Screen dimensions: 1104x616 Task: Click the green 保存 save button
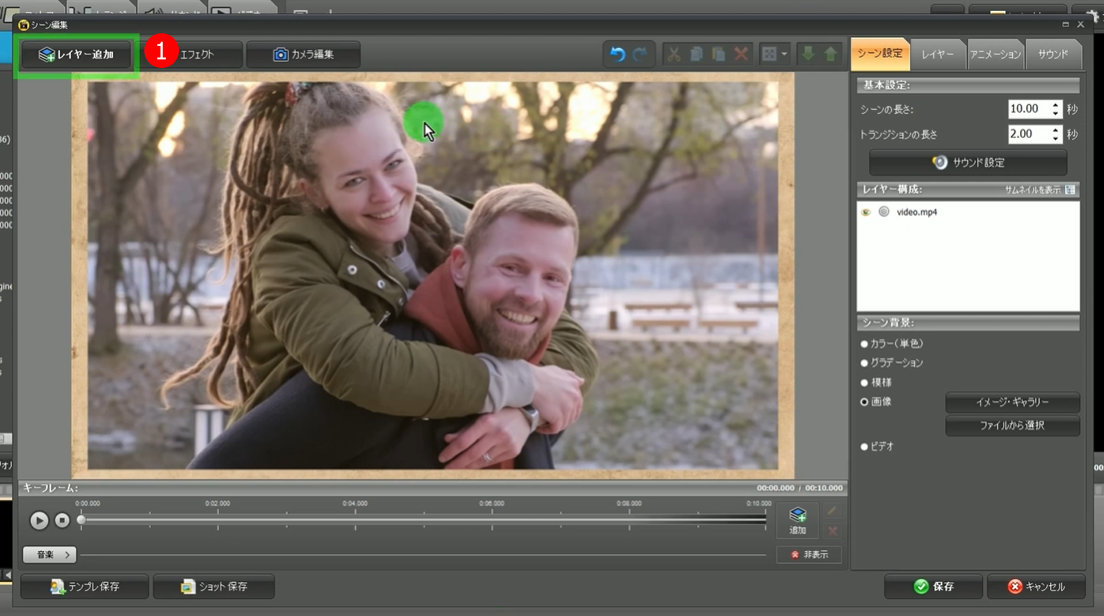pyautogui.click(x=933, y=587)
